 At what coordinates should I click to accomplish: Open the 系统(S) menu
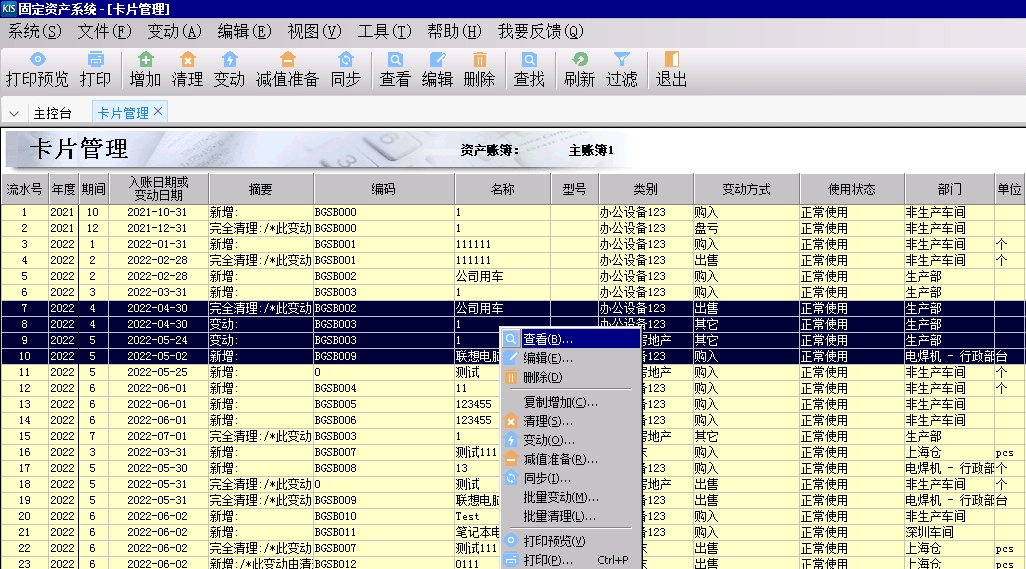tap(35, 31)
